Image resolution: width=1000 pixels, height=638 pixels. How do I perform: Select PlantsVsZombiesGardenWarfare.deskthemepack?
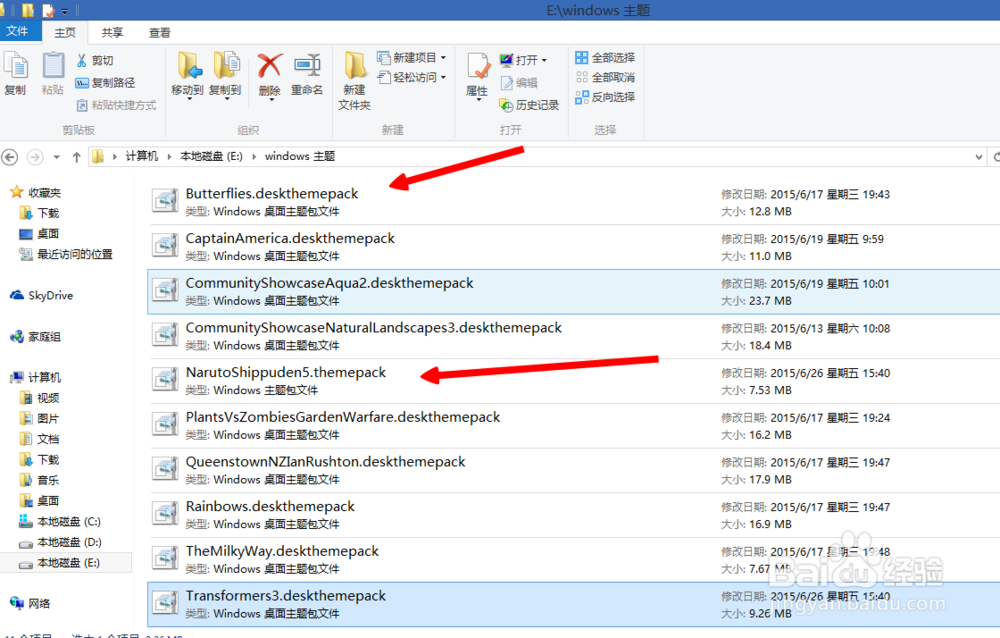(573, 426)
